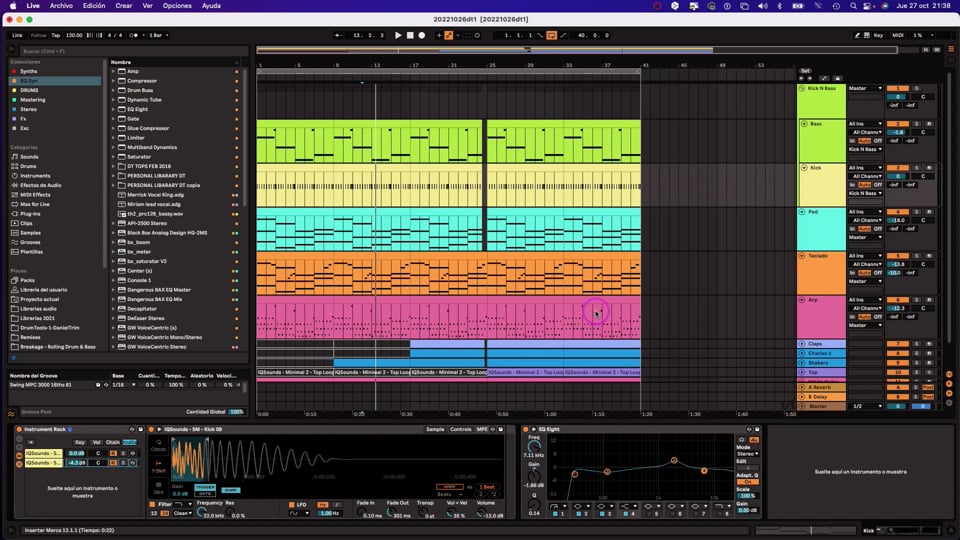Adjust the sampler Volume knob
960x540 pixels.
pos(481,512)
